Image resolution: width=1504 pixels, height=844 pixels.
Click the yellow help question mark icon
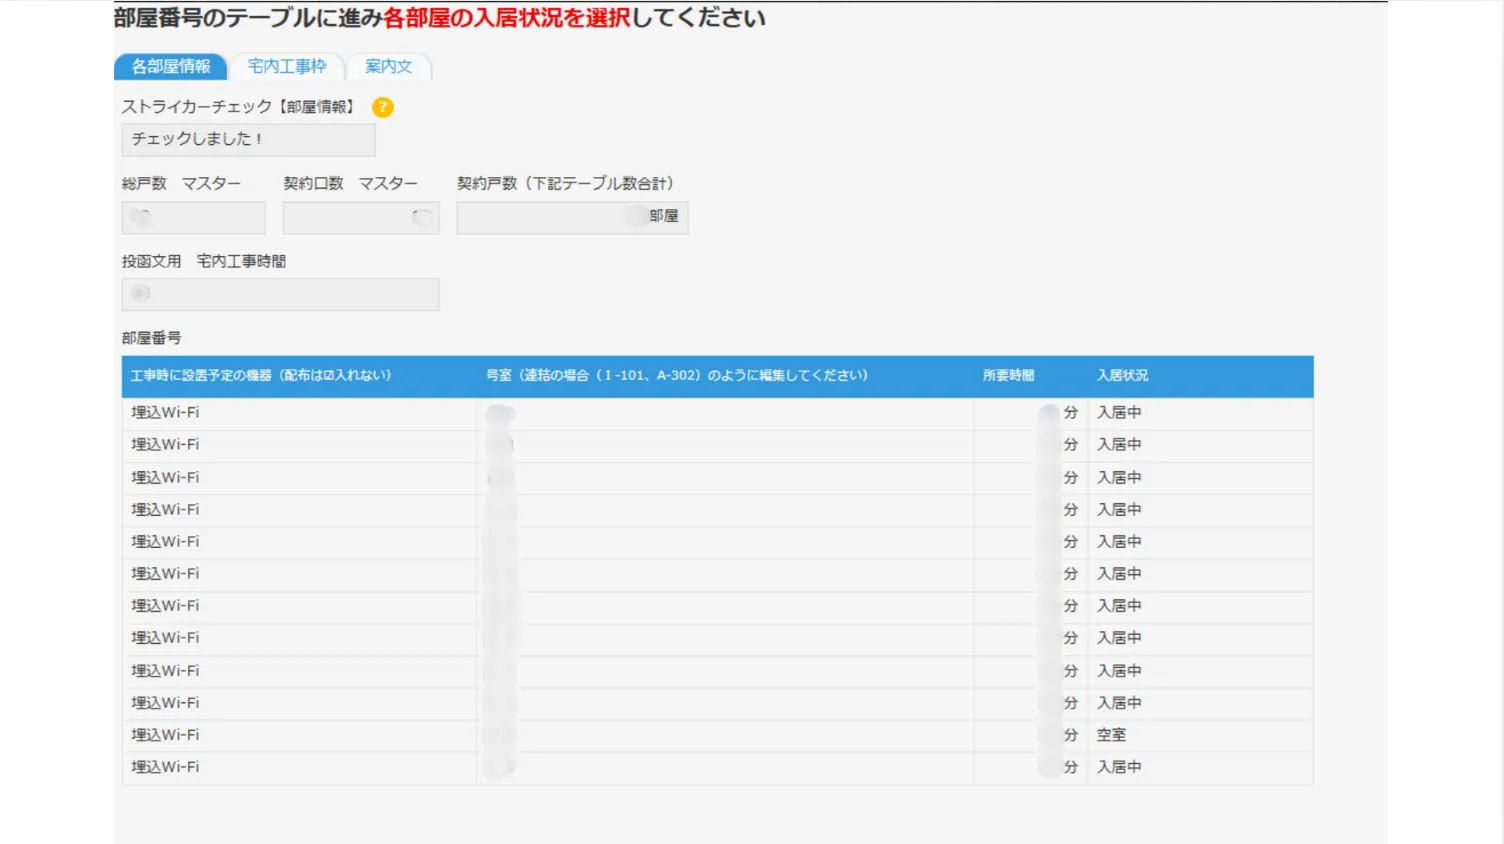pos(383,108)
